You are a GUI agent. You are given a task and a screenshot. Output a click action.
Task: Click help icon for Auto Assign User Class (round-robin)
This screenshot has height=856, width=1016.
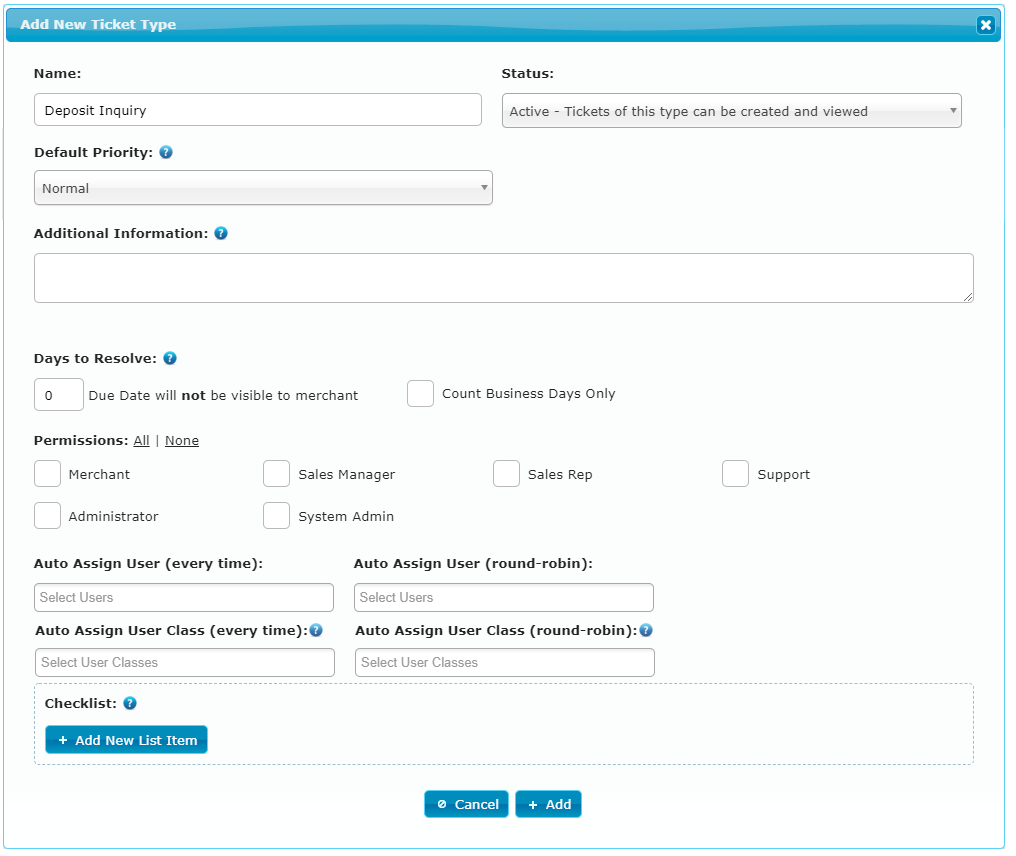click(646, 631)
